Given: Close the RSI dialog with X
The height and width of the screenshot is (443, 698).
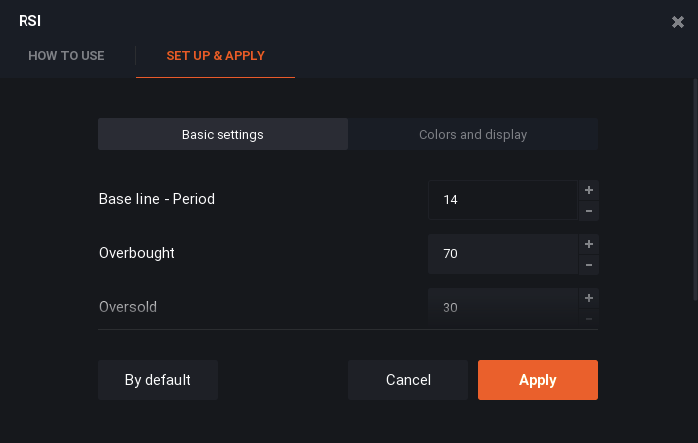Looking at the screenshot, I should point(678,22).
